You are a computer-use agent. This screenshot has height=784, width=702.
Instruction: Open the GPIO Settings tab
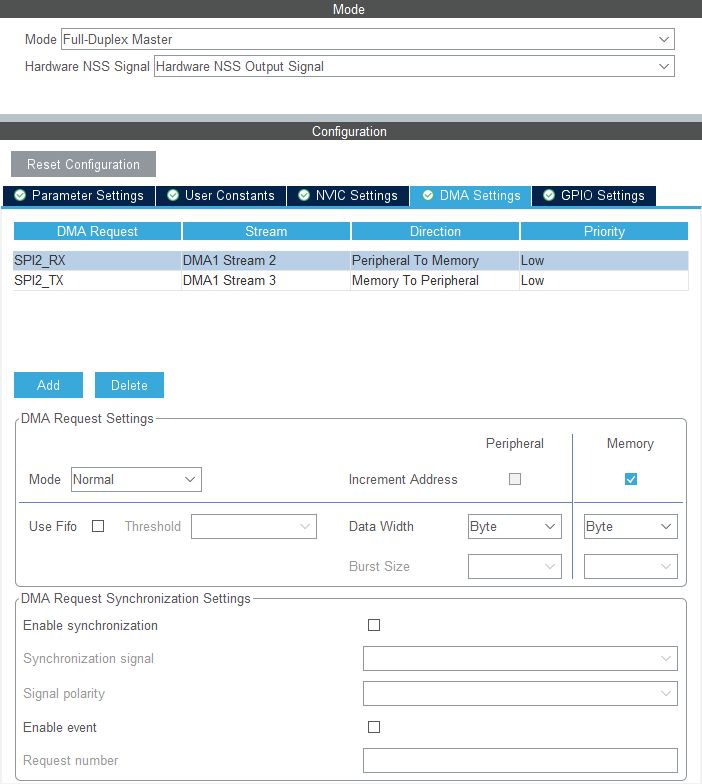pos(594,196)
